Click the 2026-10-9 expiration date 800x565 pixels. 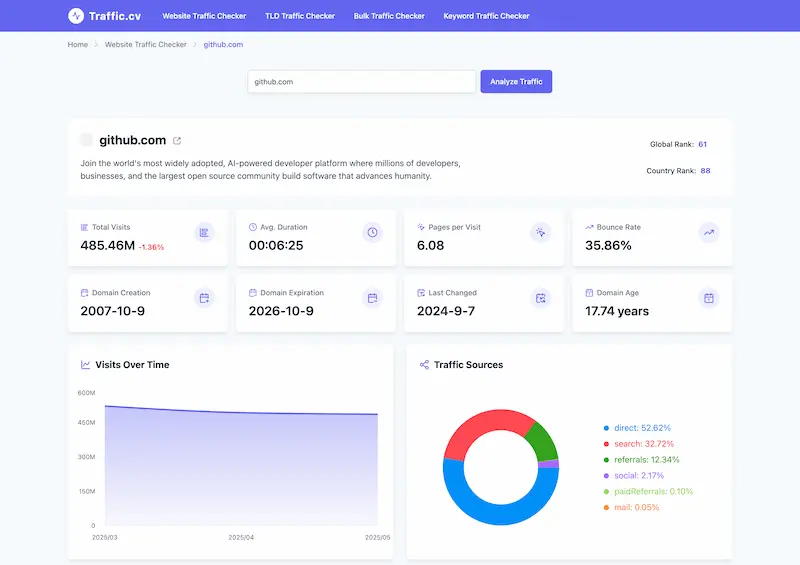281,311
